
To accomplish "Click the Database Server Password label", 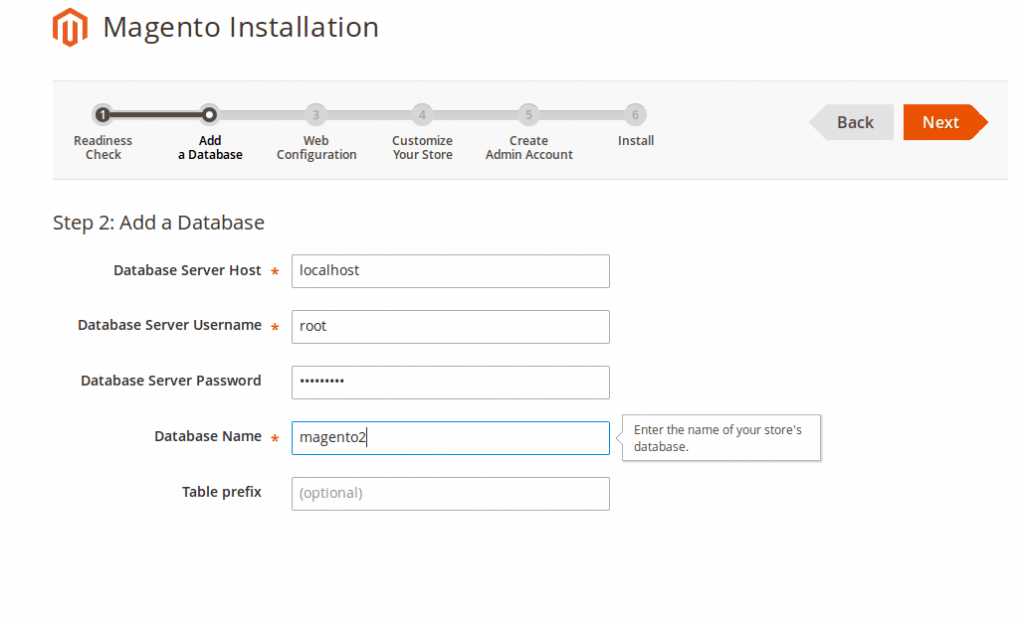I will [x=171, y=381].
